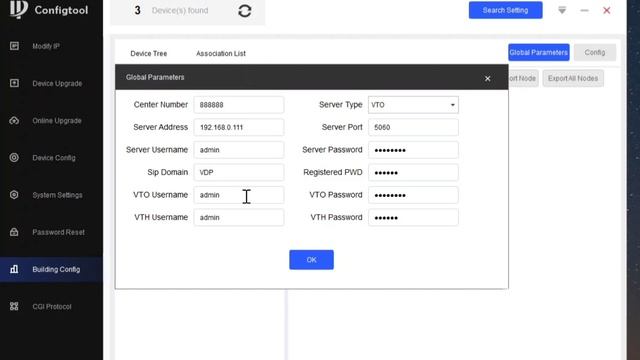Close the Global Parameters dialog
This screenshot has height=360, width=640.
click(487, 78)
